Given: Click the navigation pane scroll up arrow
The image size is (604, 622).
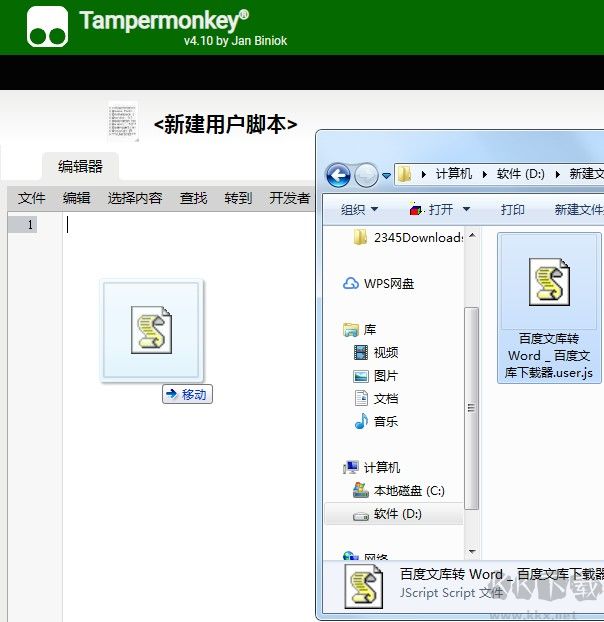Looking at the screenshot, I should pos(472,235).
